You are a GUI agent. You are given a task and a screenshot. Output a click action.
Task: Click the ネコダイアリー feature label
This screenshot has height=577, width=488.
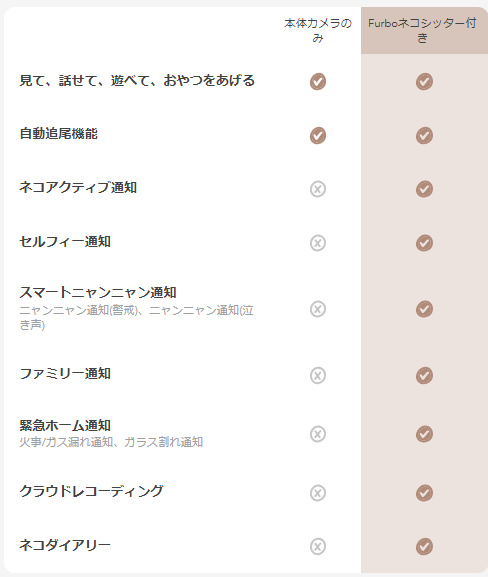point(65,545)
